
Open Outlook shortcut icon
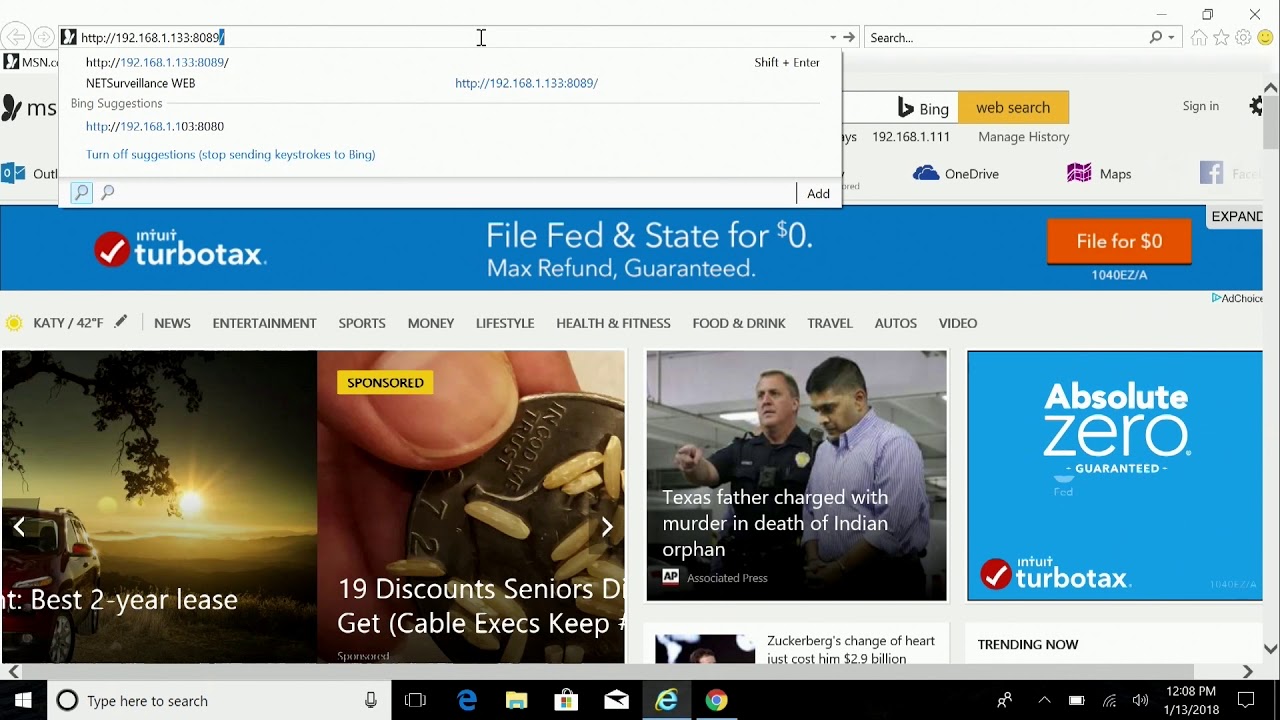[13, 173]
